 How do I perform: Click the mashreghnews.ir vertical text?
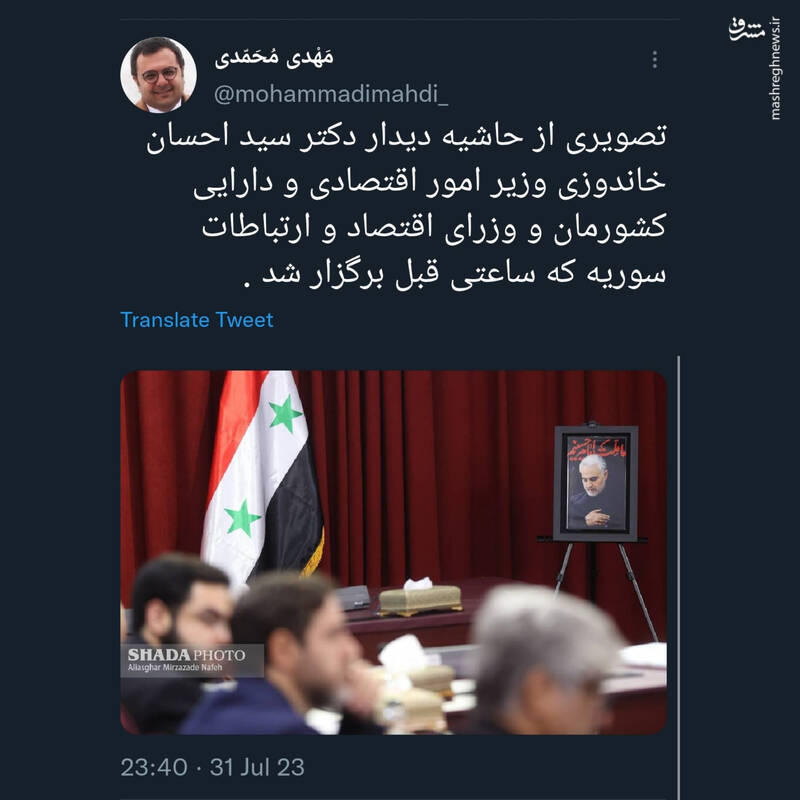pos(776,69)
